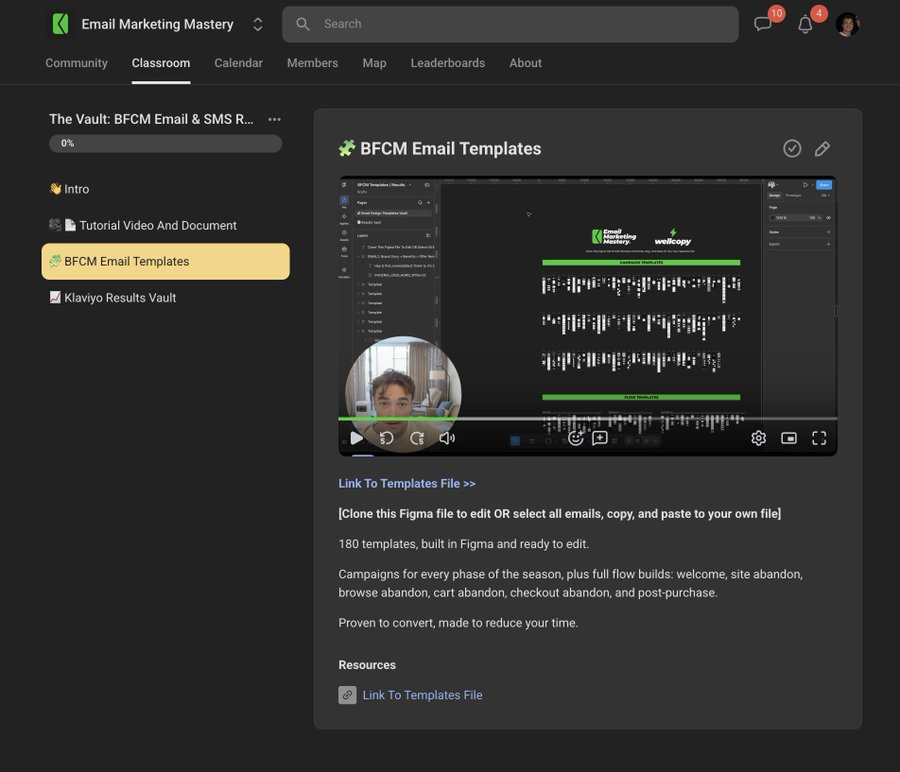Enter fullscreen video mode
This screenshot has width=900, height=772.
click(819, 439)
